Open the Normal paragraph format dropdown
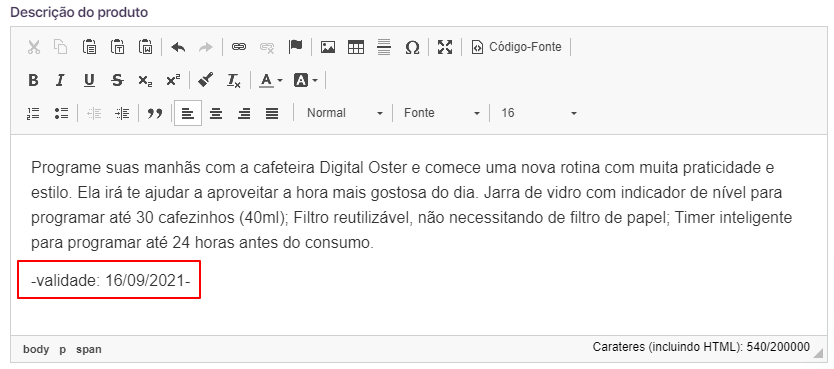The width and height of the screenshot is (834, 369). 344,113
